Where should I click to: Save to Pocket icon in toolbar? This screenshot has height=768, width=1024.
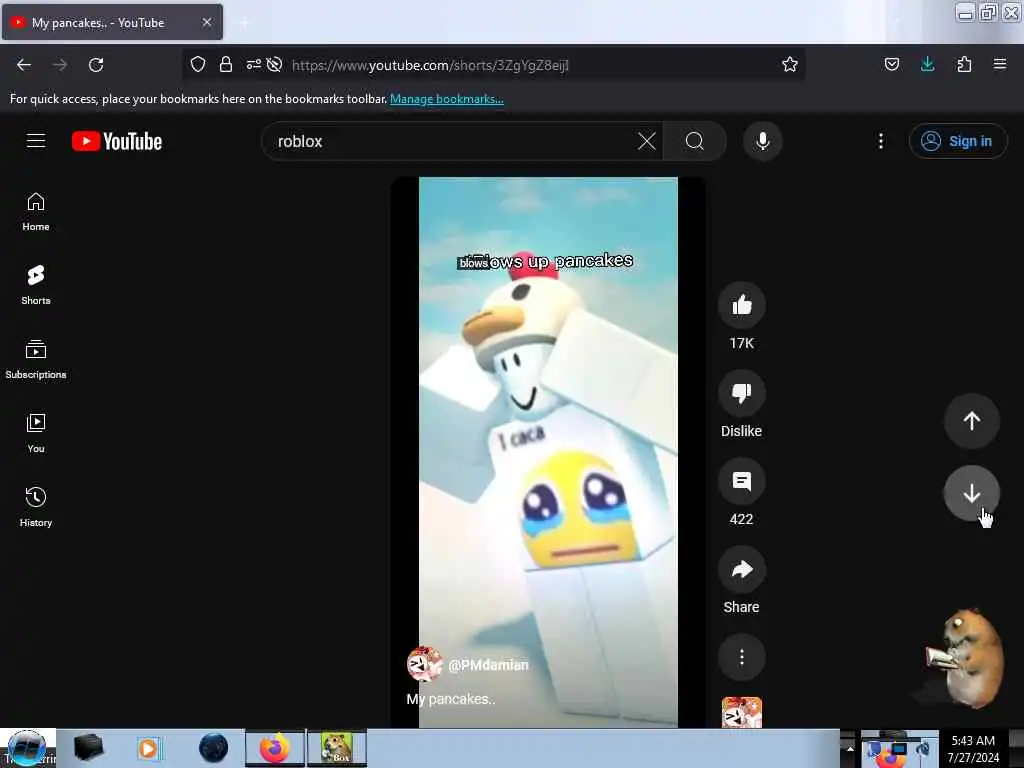click(x=891, y=64)
